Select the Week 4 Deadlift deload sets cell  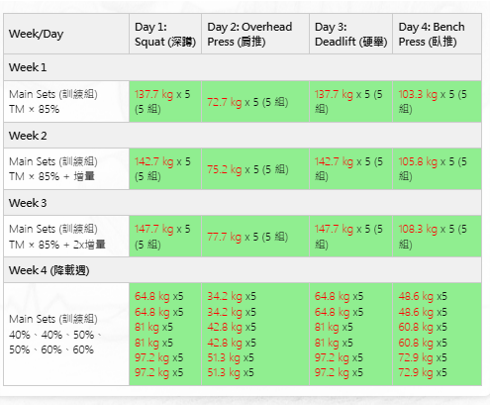tap(351, 334)
